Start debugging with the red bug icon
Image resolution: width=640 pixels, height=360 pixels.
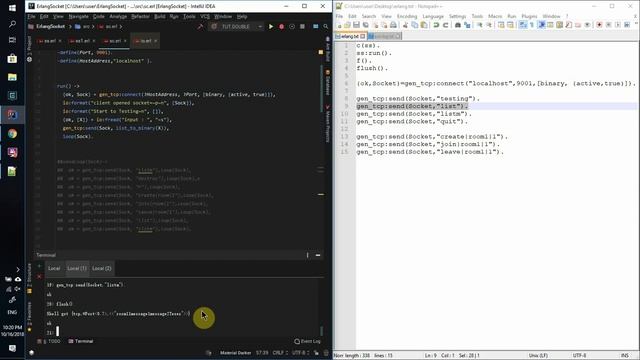(281, 27)
